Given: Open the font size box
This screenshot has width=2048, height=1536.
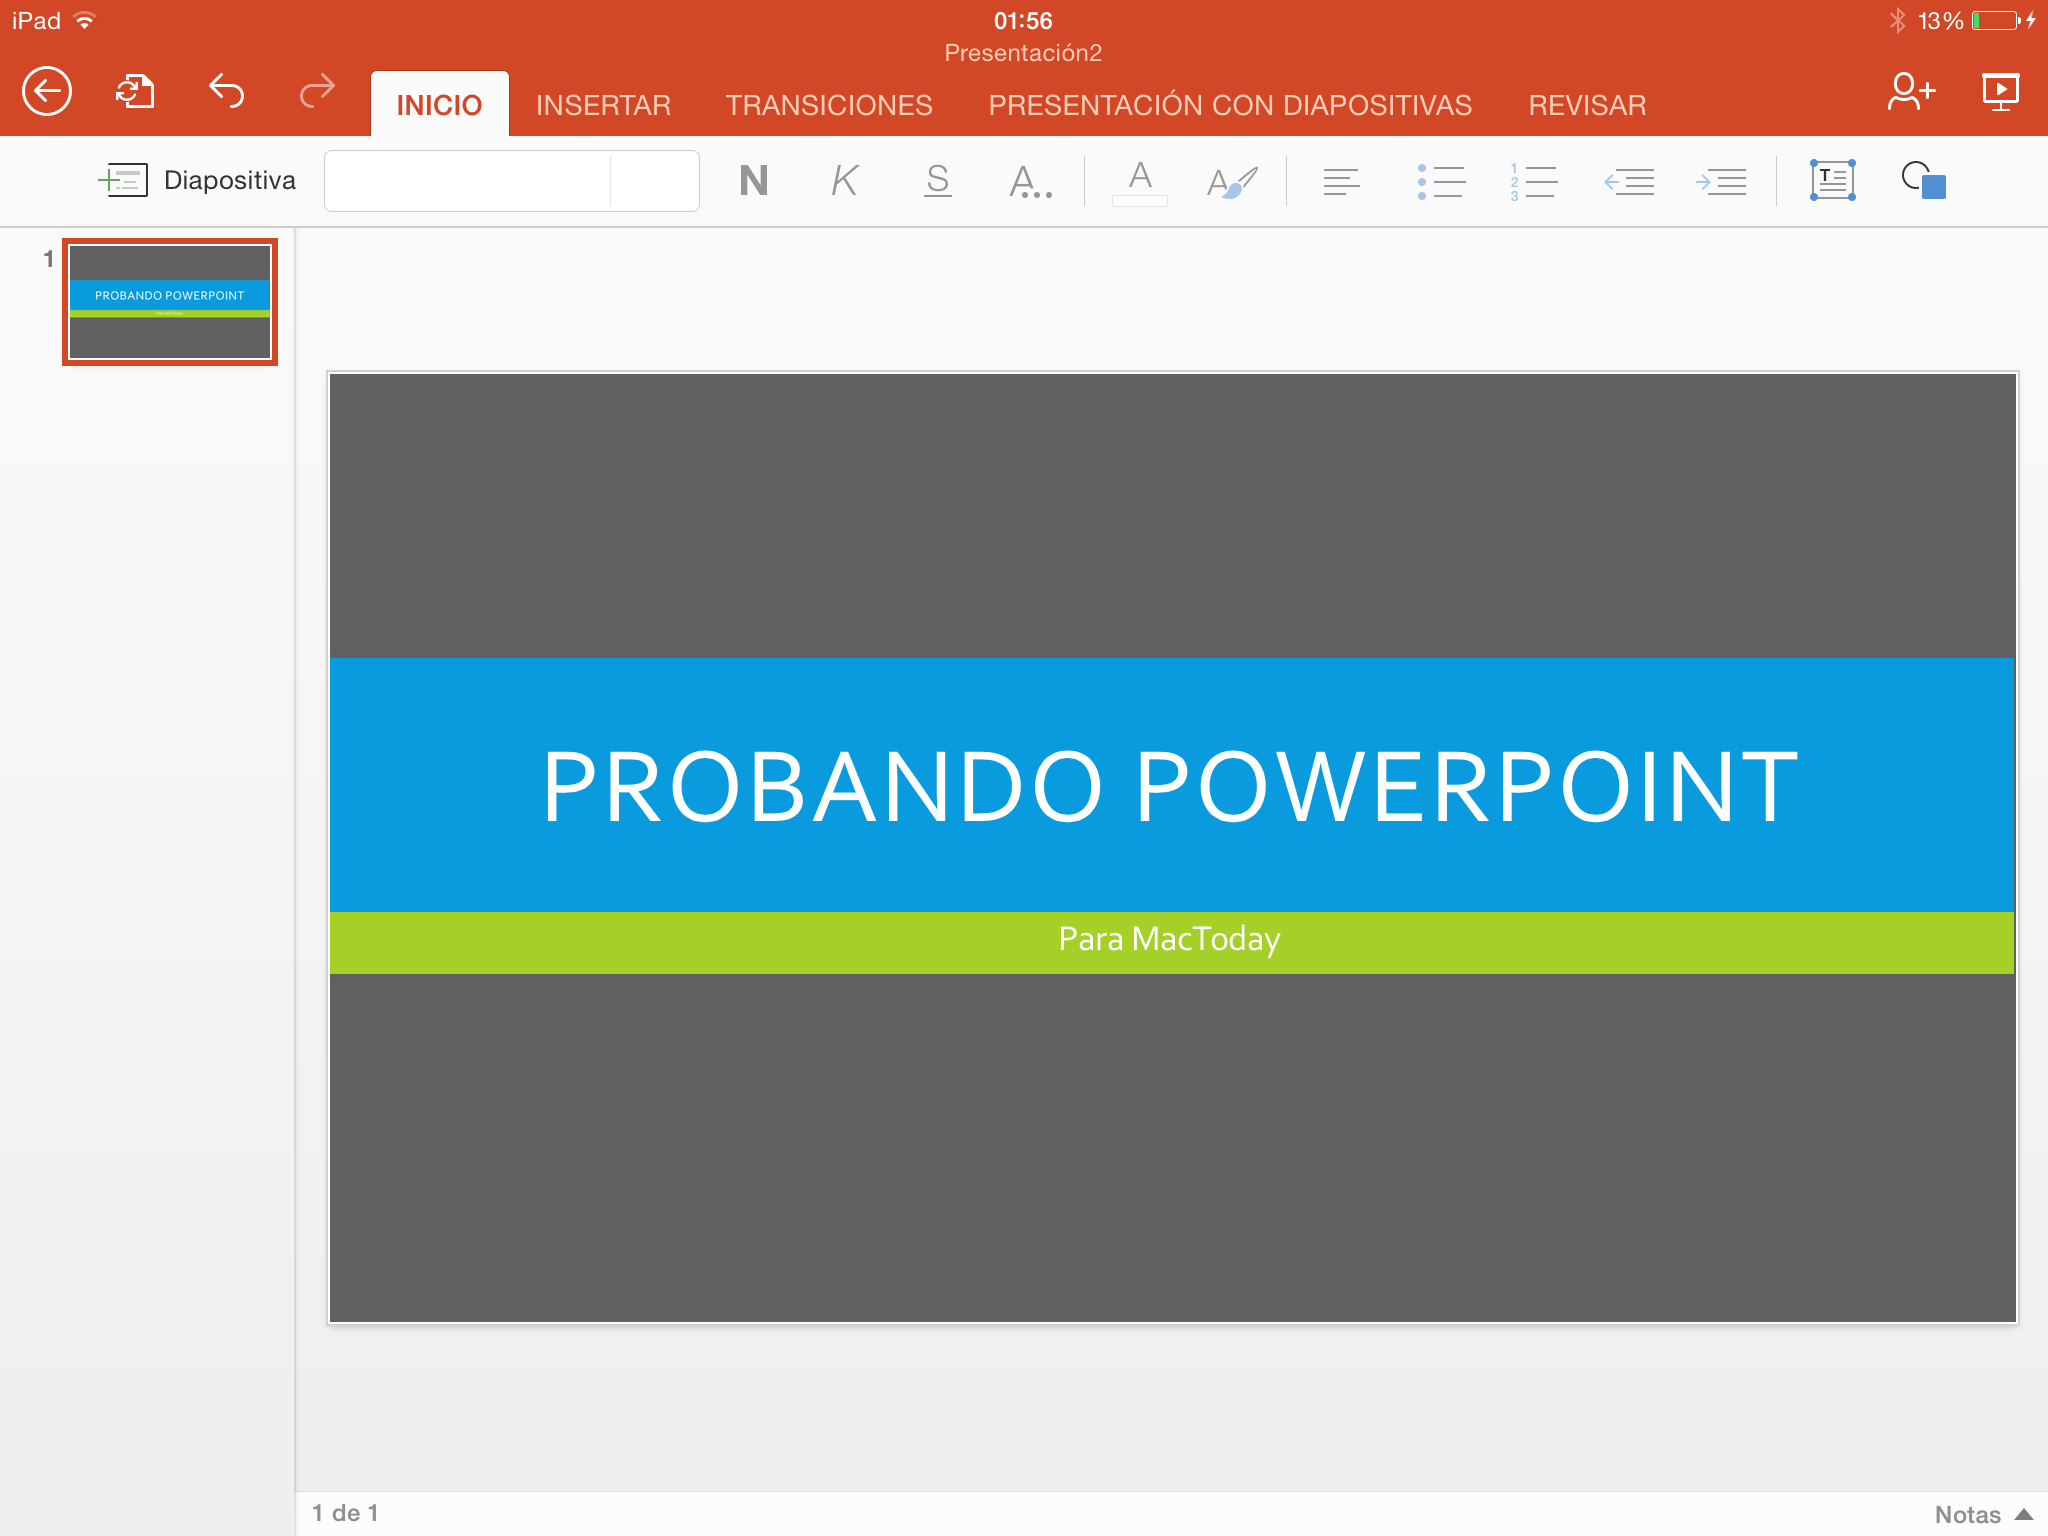Looking at the screenshot, I should [x=654, y=181].
